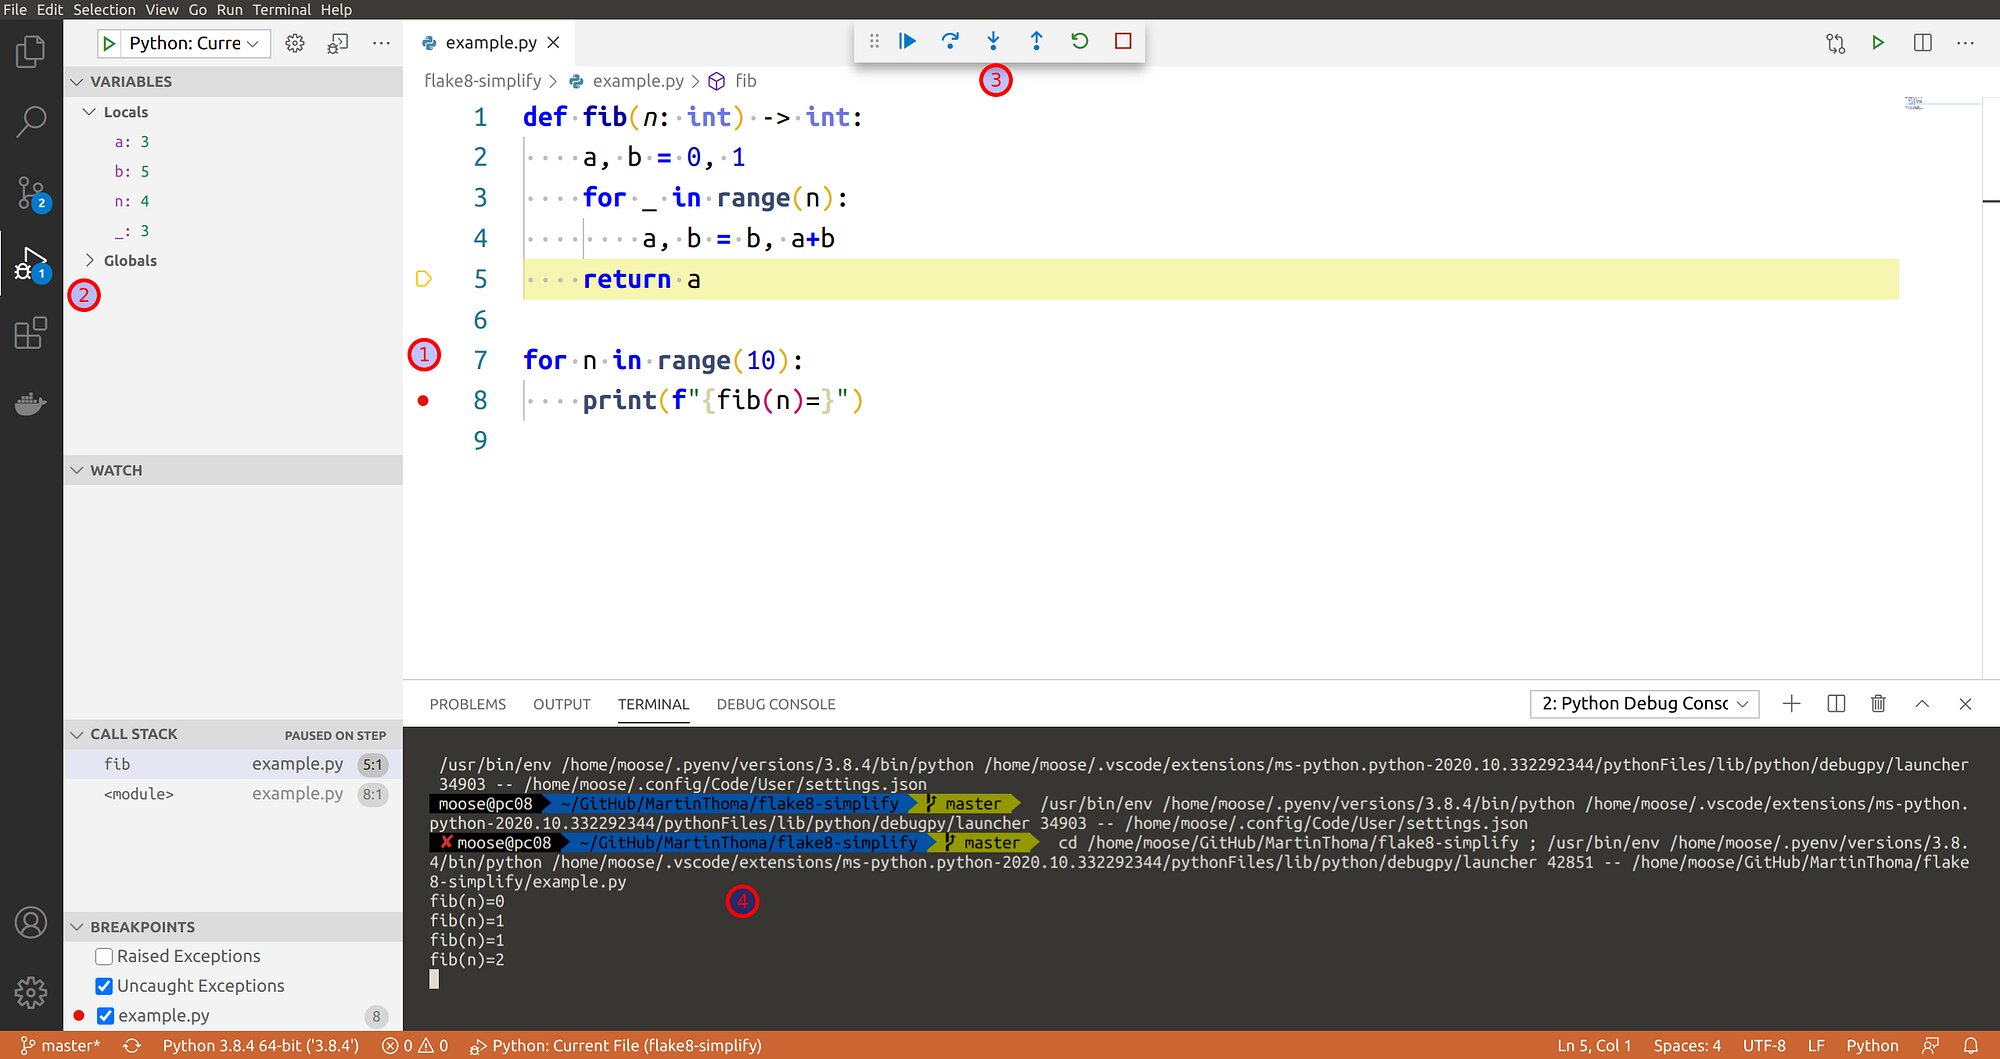
Task: Select <module> frame in call stack
Action: (x=232, y=795)
